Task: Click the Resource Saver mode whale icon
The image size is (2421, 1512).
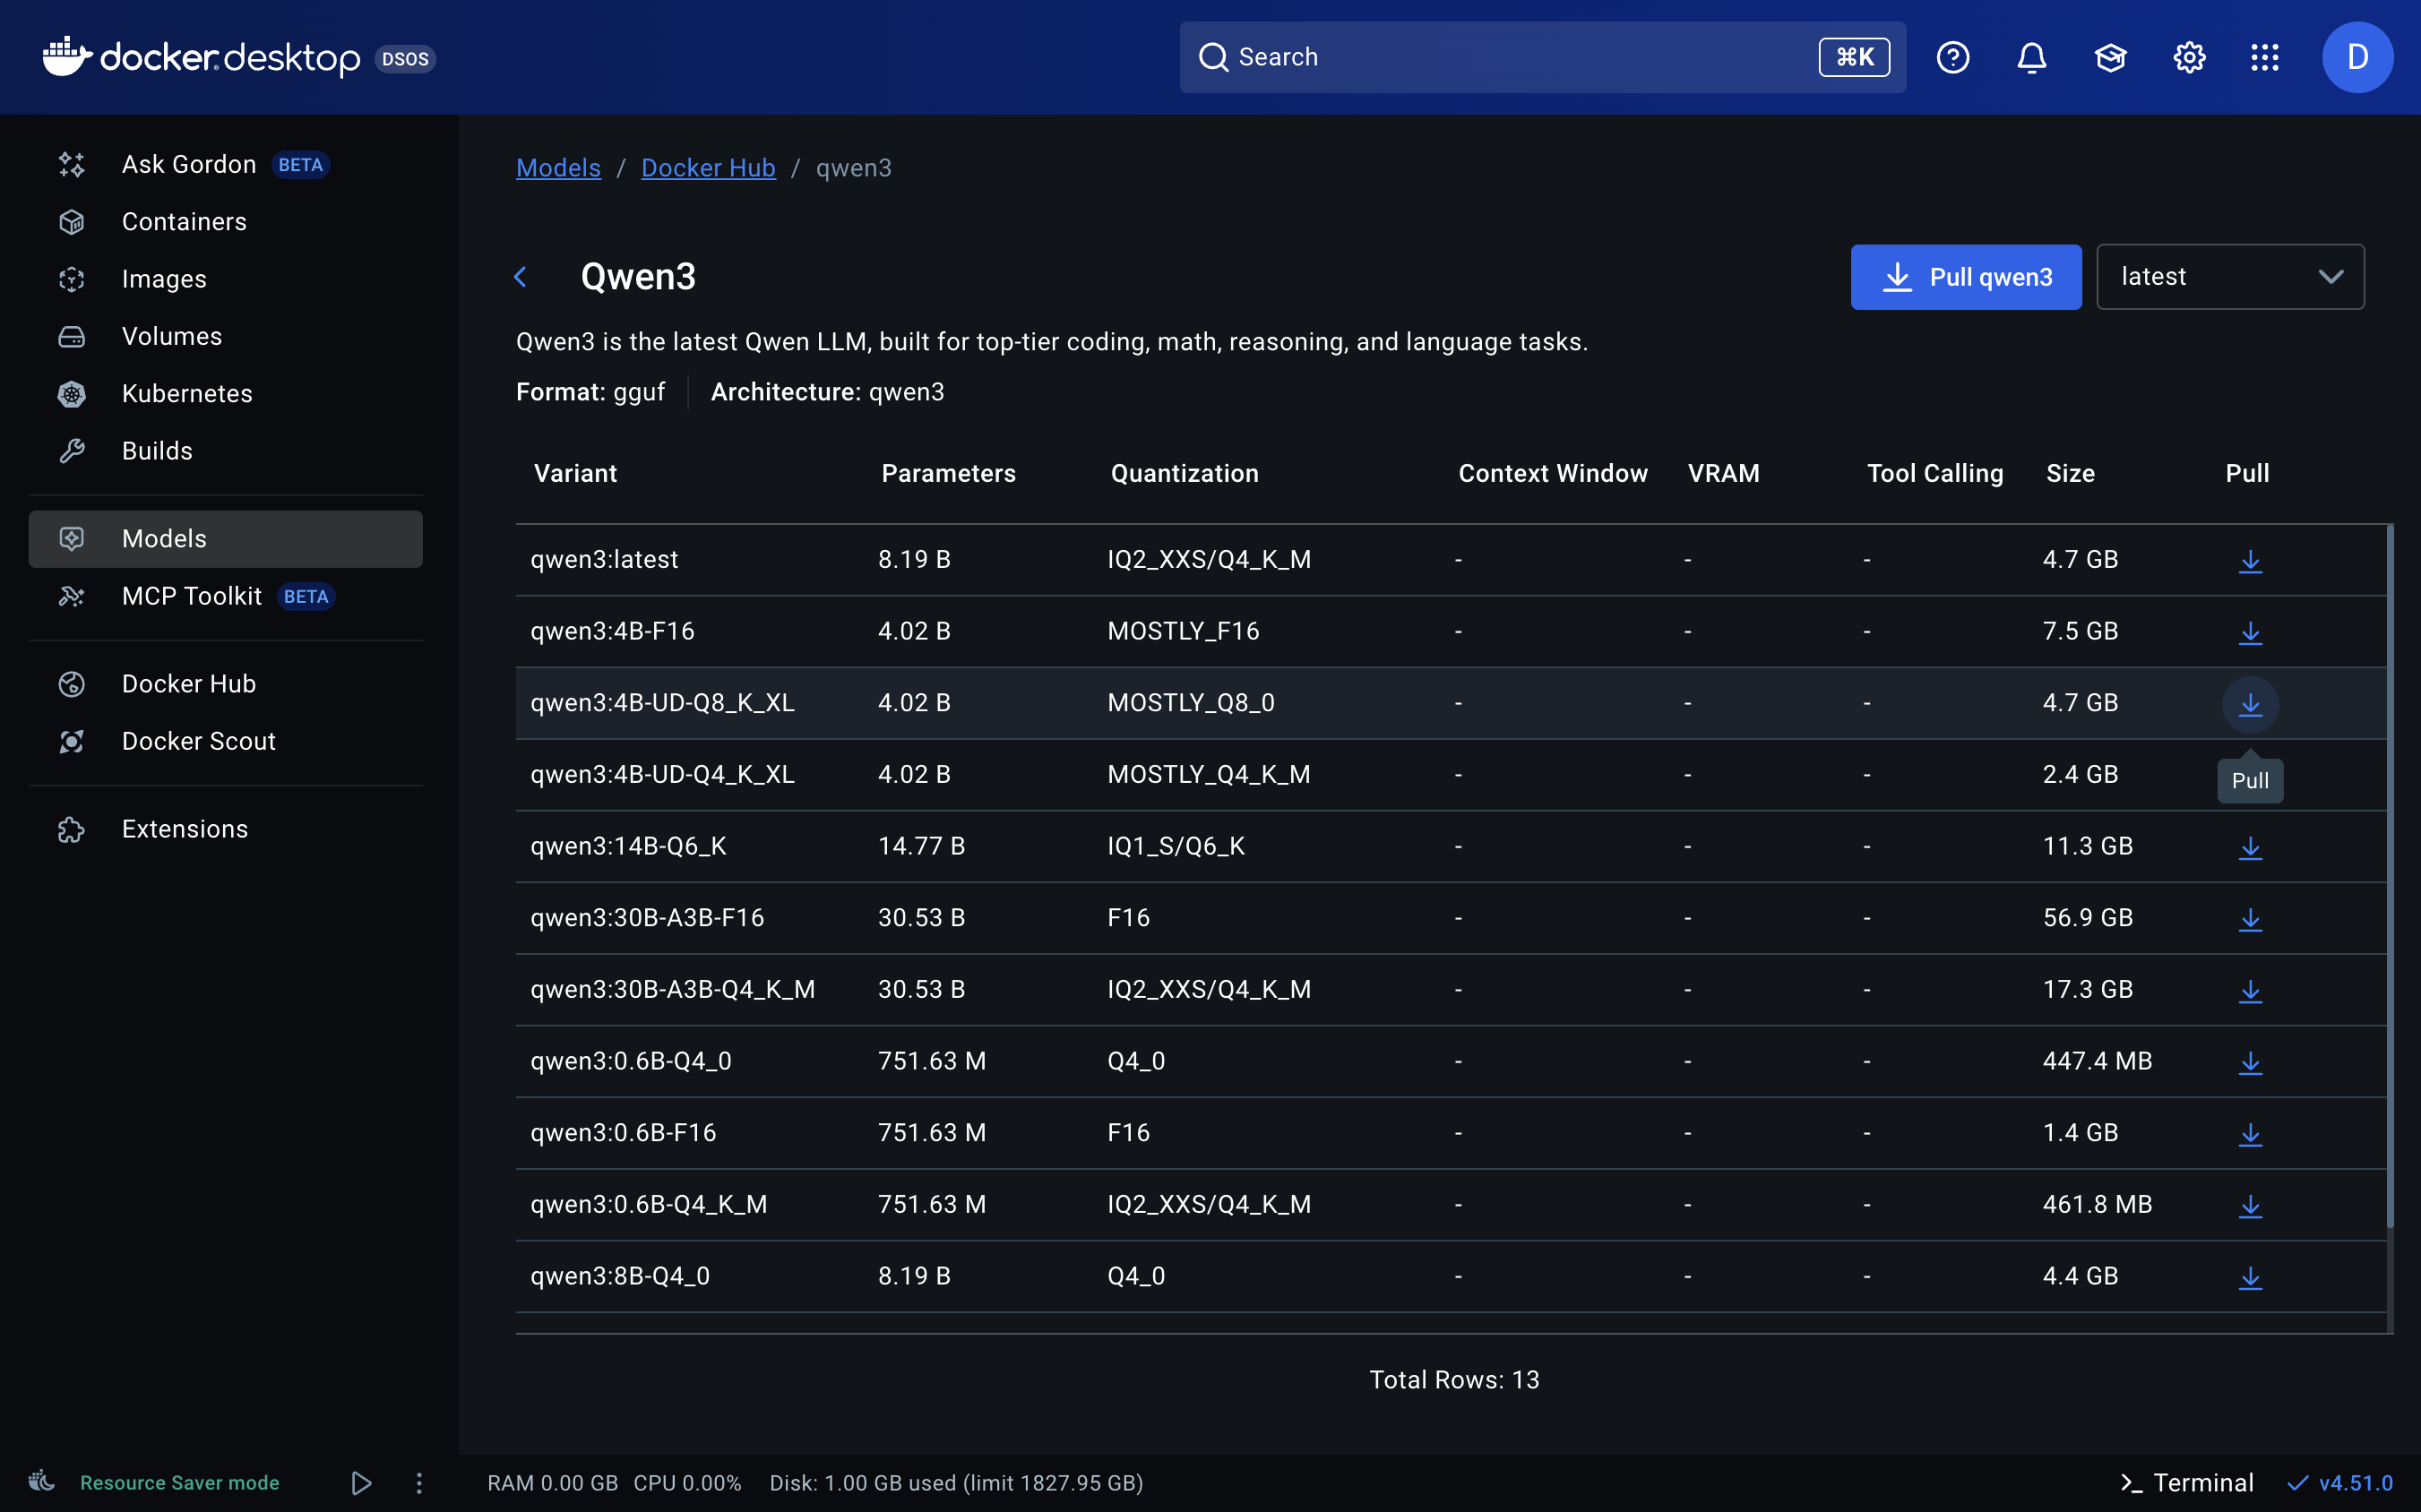Action: [x=42, y=1482]
